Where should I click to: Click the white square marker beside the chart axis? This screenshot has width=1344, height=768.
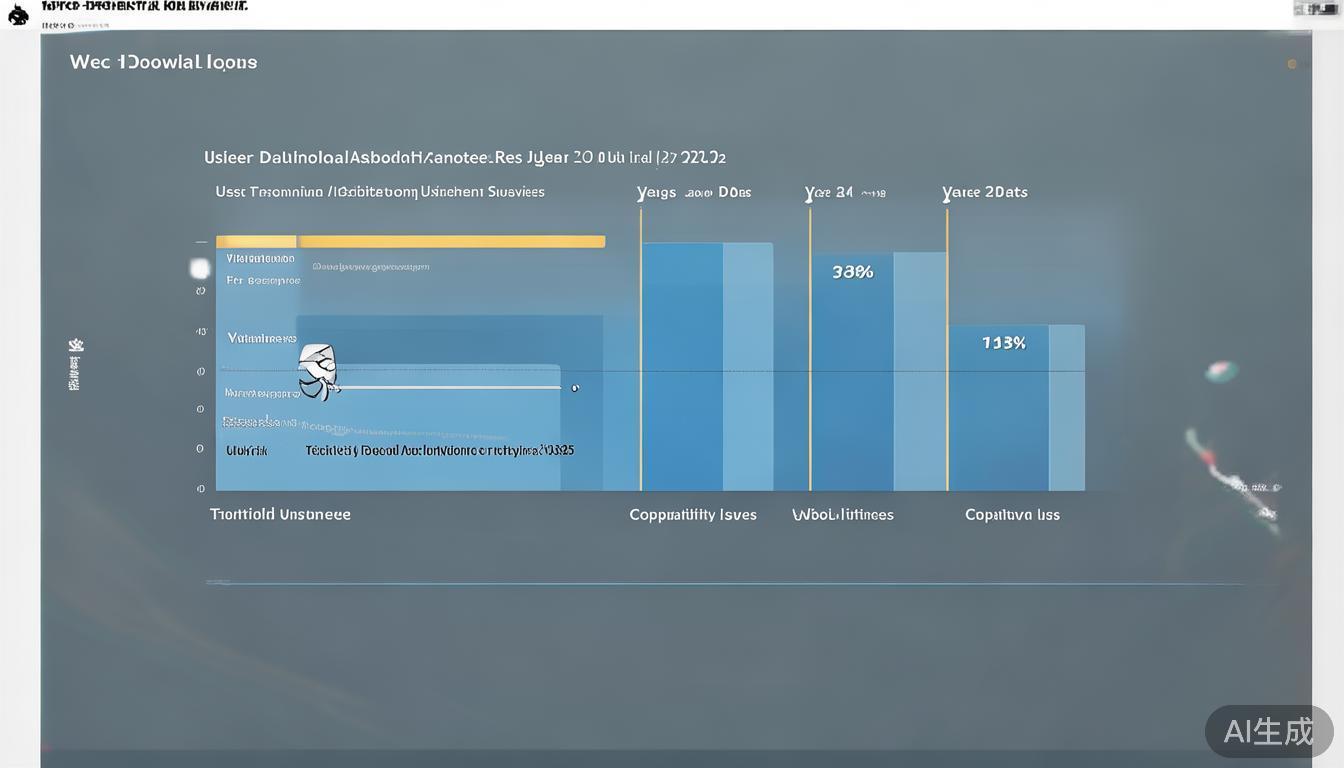[x=200, y=268]
